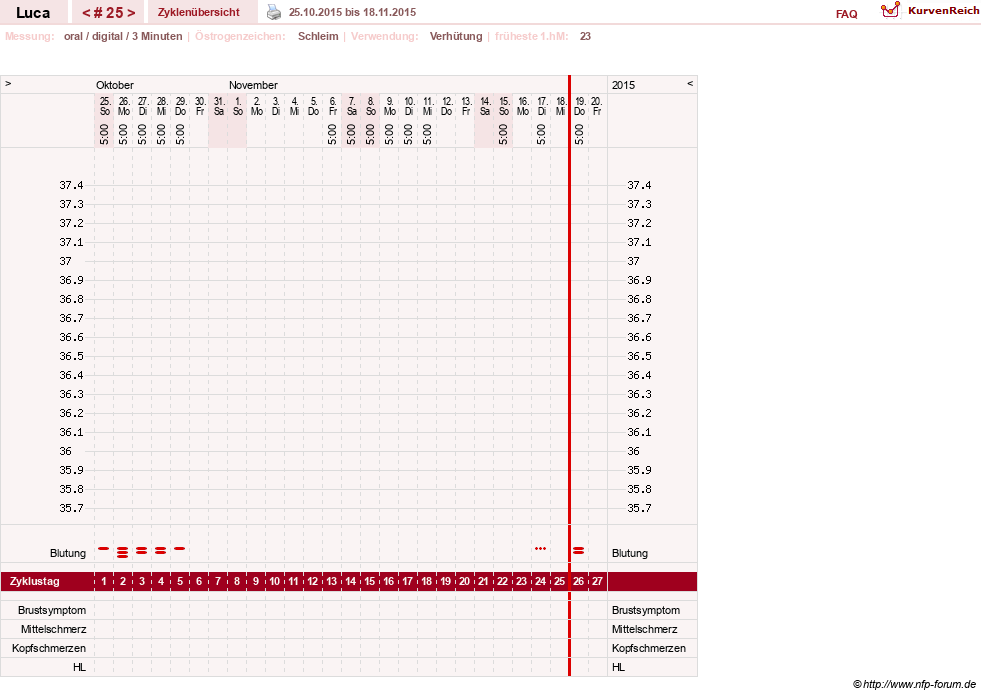Click the 5:00 time under 6. Fr
Viewport: 981px width, 696px height.
(x=332, y=134)
